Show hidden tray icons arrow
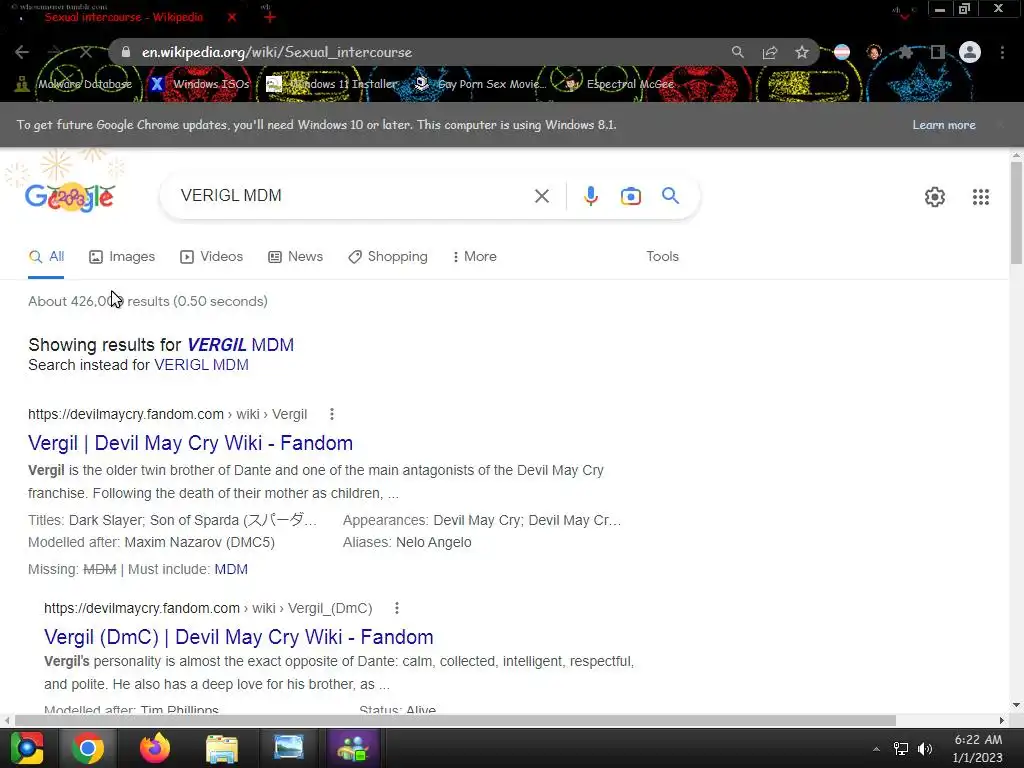Viewport: 1024px width, 768px height. tap(876, 749)
